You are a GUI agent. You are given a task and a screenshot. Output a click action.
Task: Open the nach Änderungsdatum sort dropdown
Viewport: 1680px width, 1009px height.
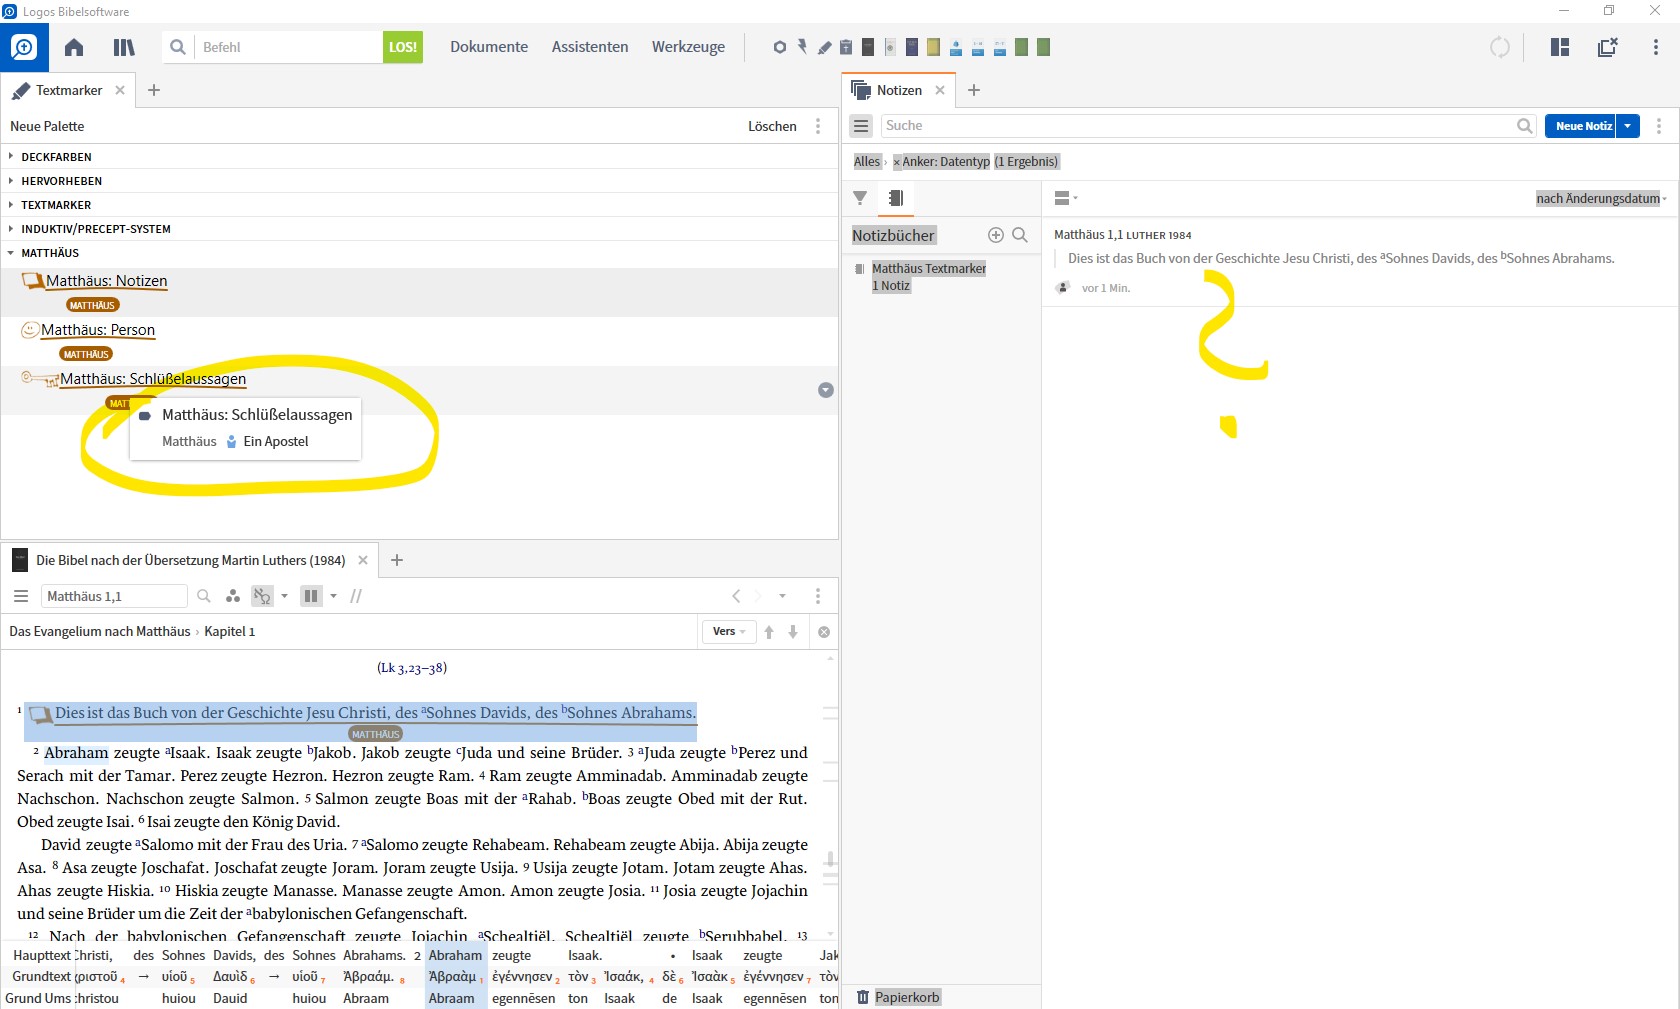click(x=1601, y=198)
